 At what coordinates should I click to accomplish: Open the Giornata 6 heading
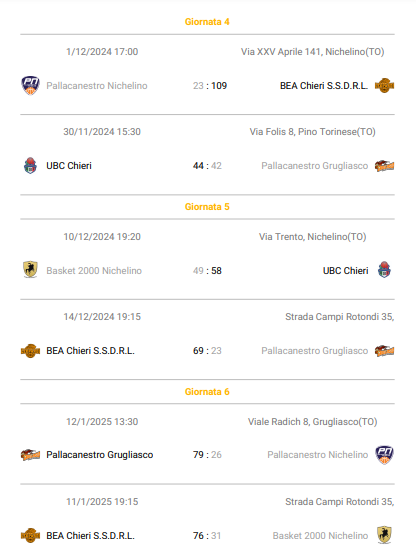[x=207, y=392]
